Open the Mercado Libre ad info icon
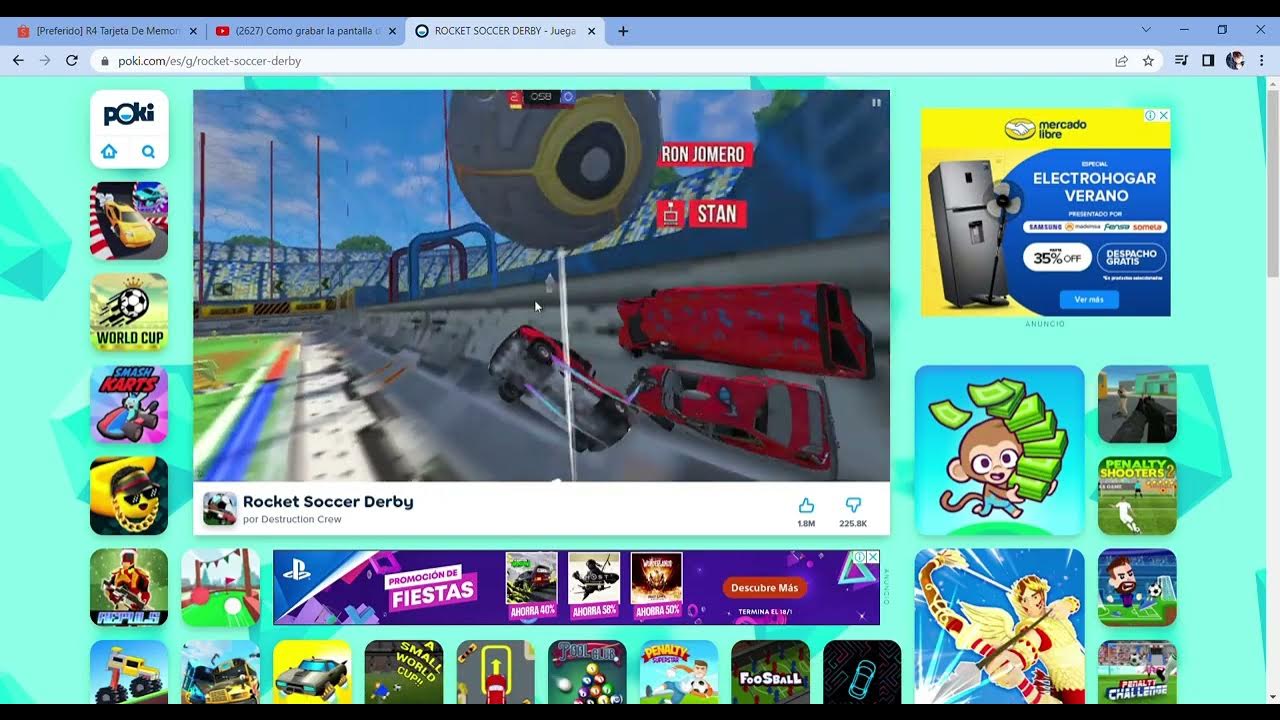The width and height of the screenshot is (1280, 720). click(1150, 115)
